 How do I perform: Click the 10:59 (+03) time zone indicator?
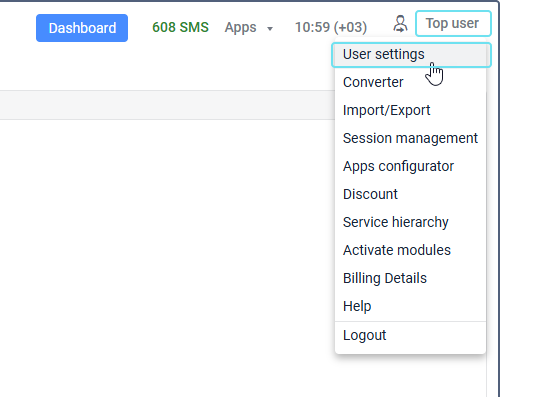(331, 27)
